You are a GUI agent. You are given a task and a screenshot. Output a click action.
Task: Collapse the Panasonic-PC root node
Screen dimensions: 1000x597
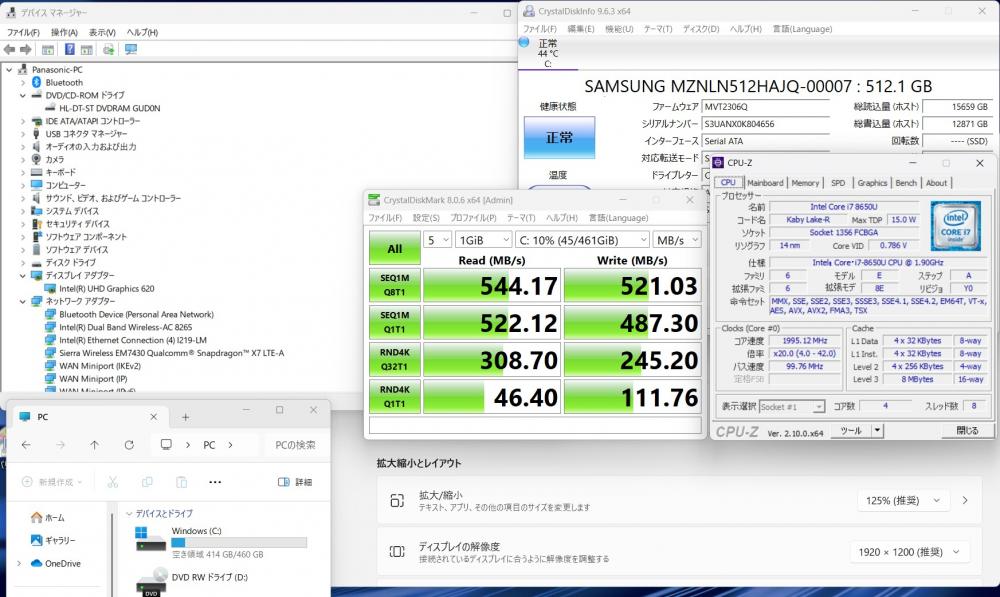click(x=9, y=70)
